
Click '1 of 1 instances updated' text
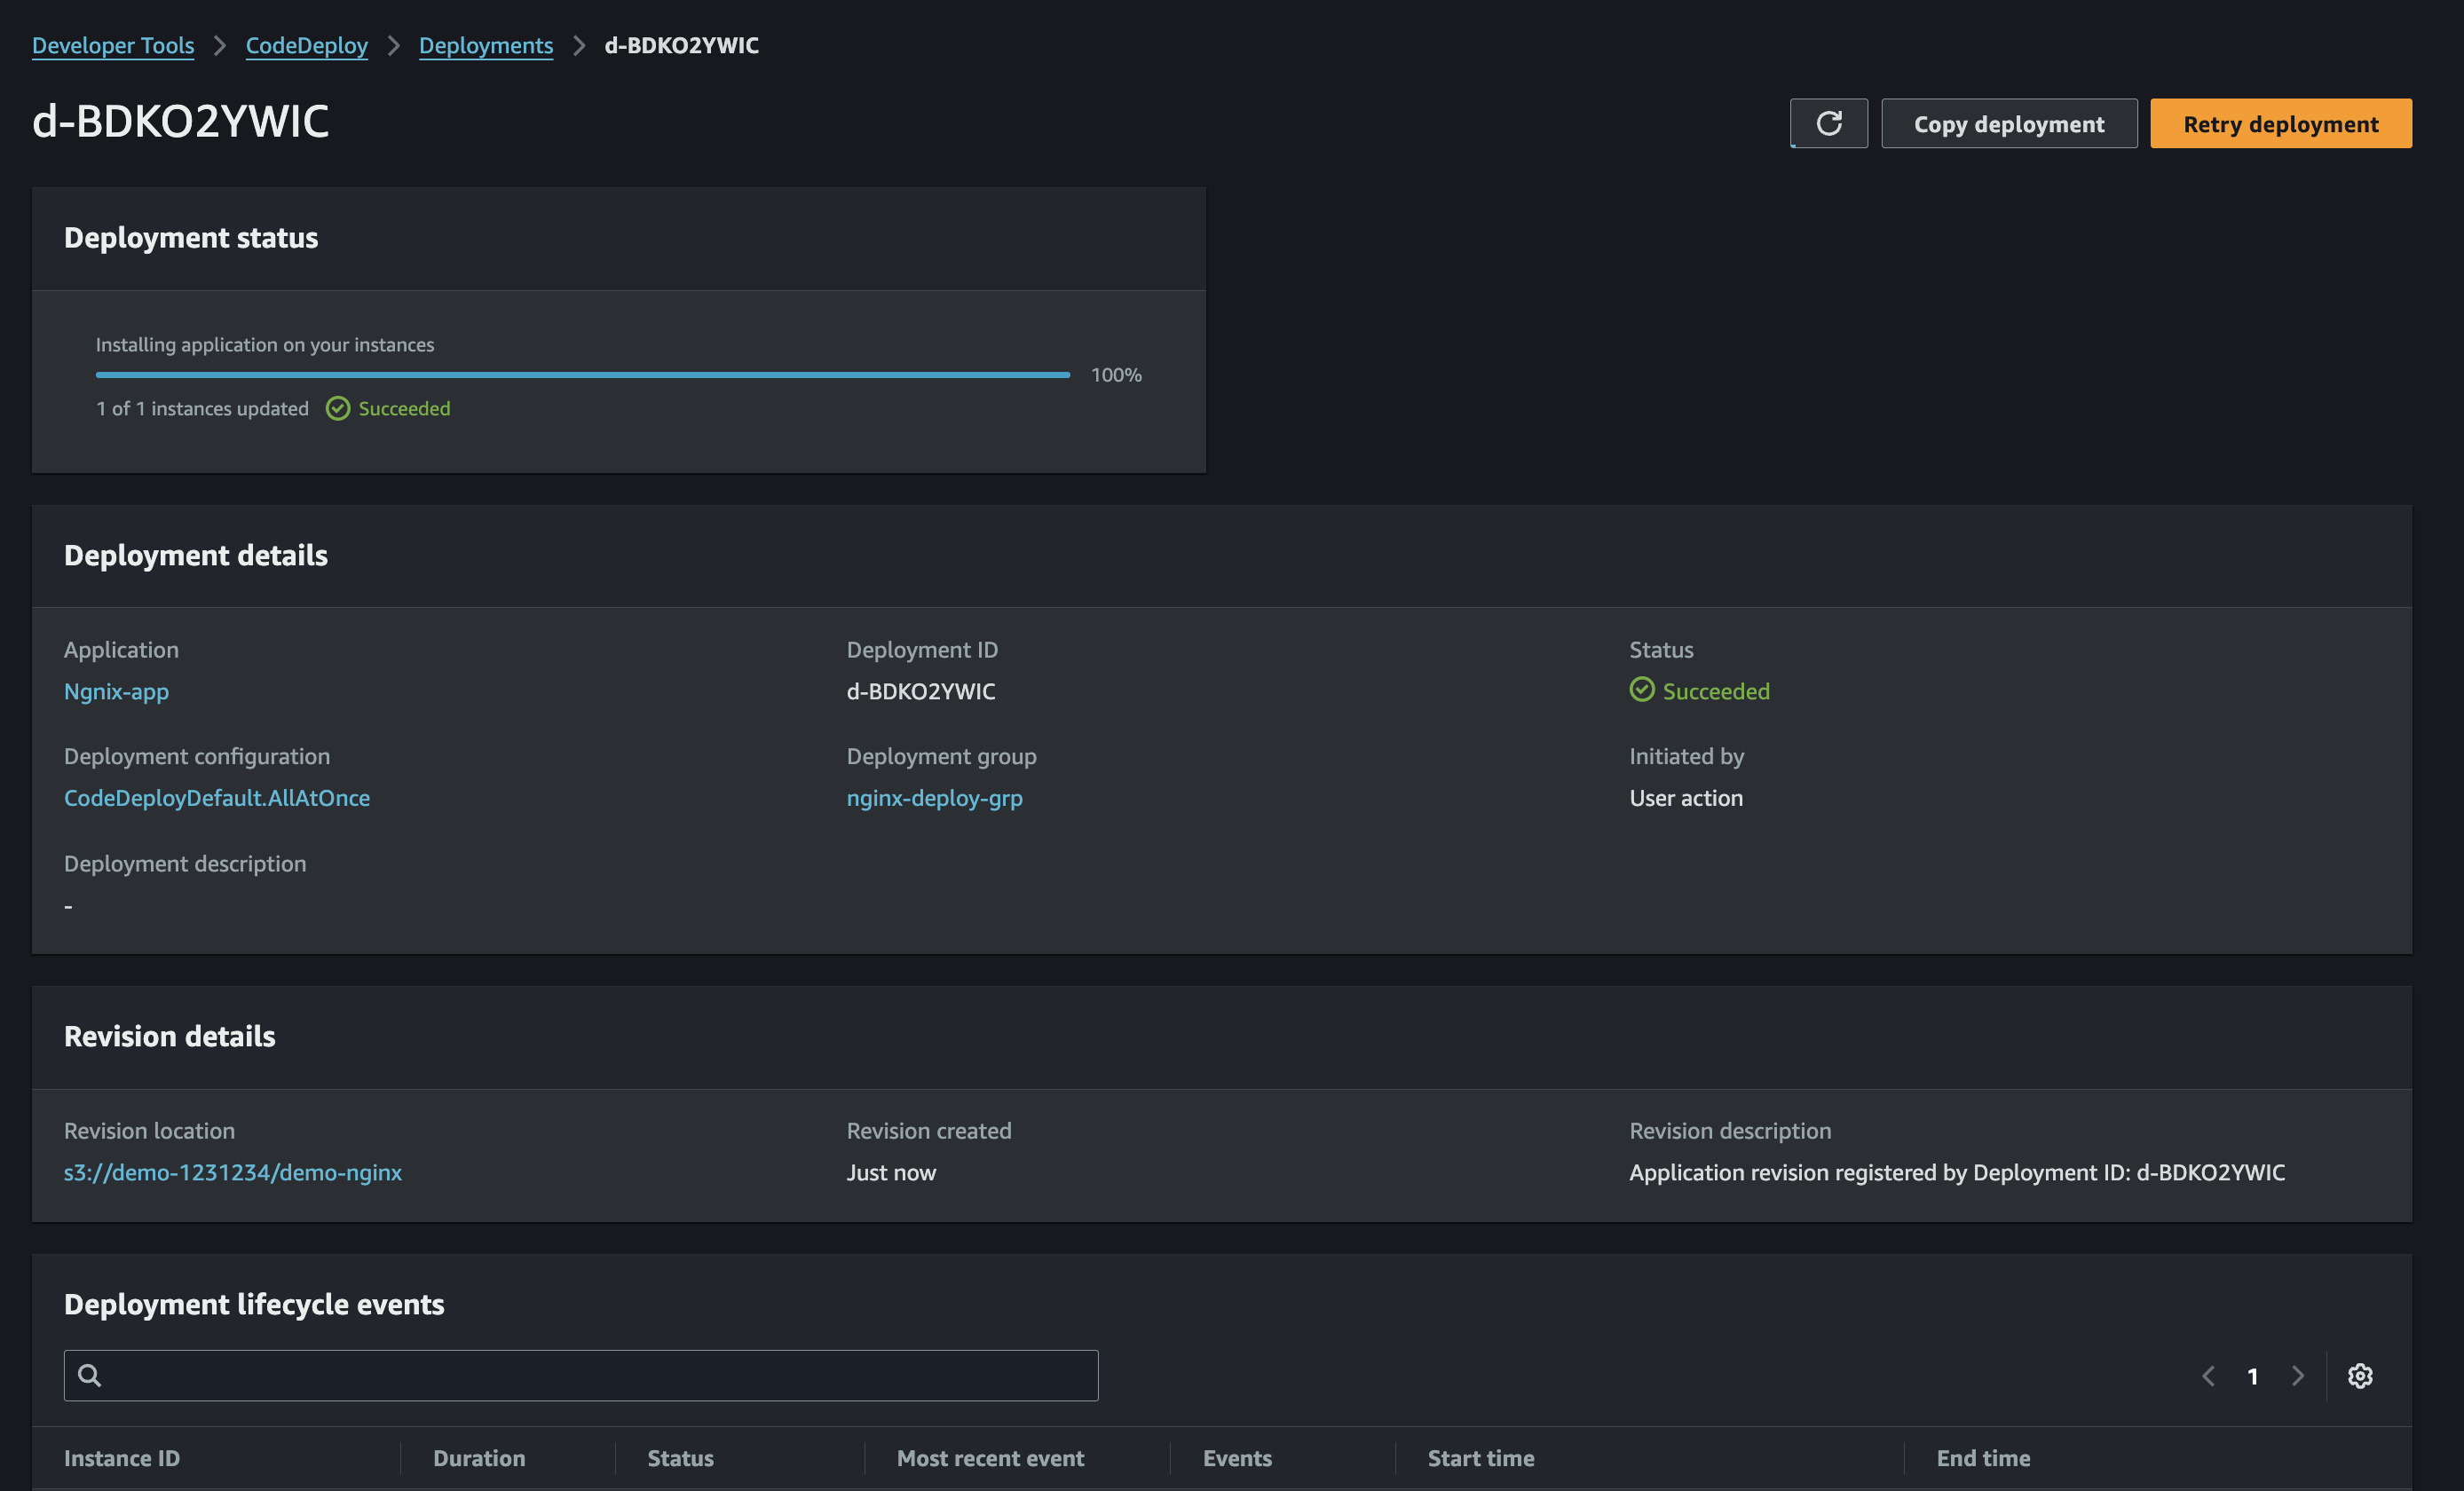pos(202,408)
